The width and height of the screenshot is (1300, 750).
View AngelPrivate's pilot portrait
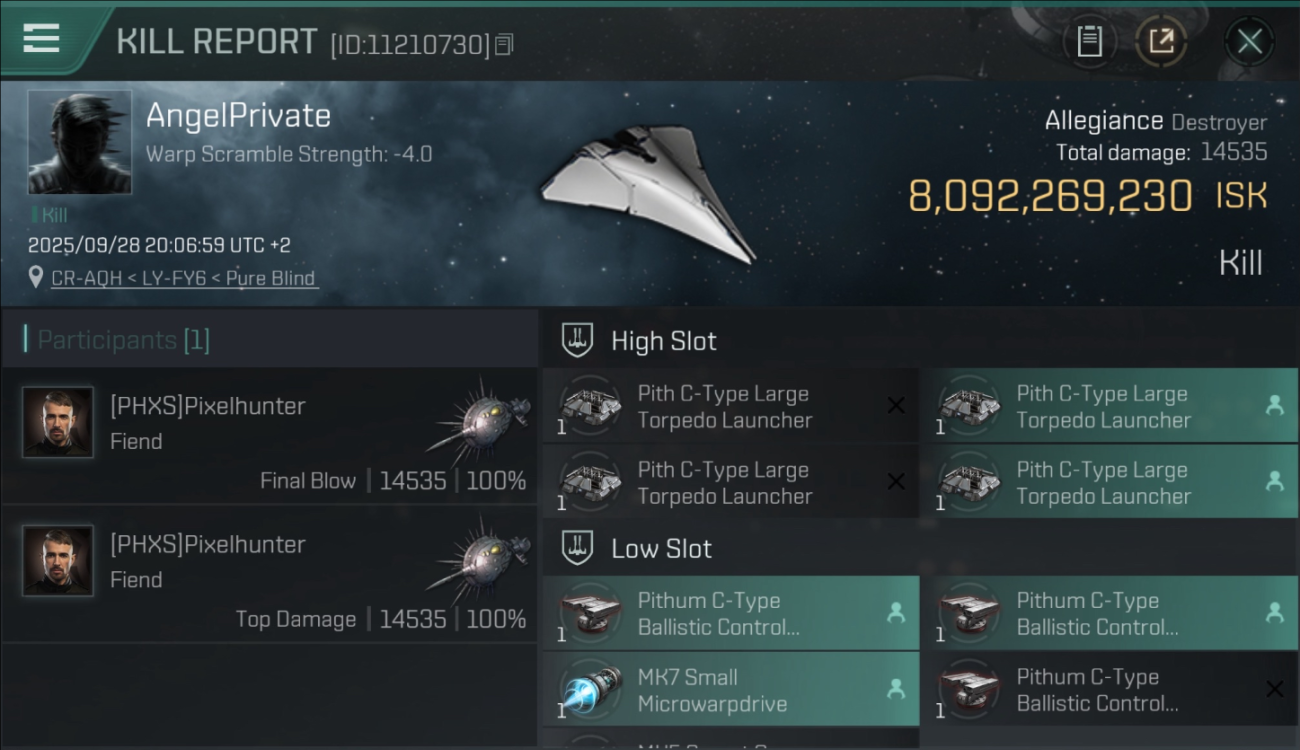(x=80, y=142)
